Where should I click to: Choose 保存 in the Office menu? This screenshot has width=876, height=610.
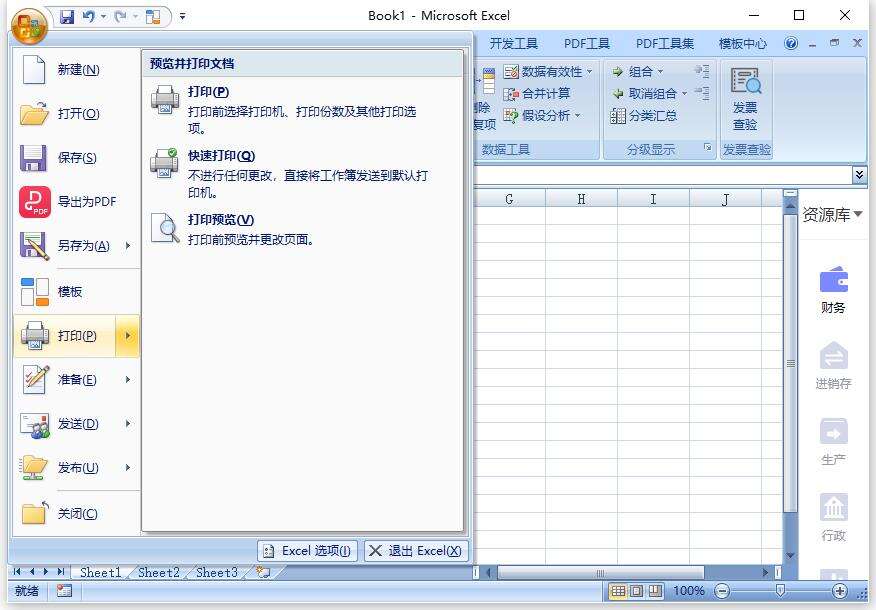(77, 158)
